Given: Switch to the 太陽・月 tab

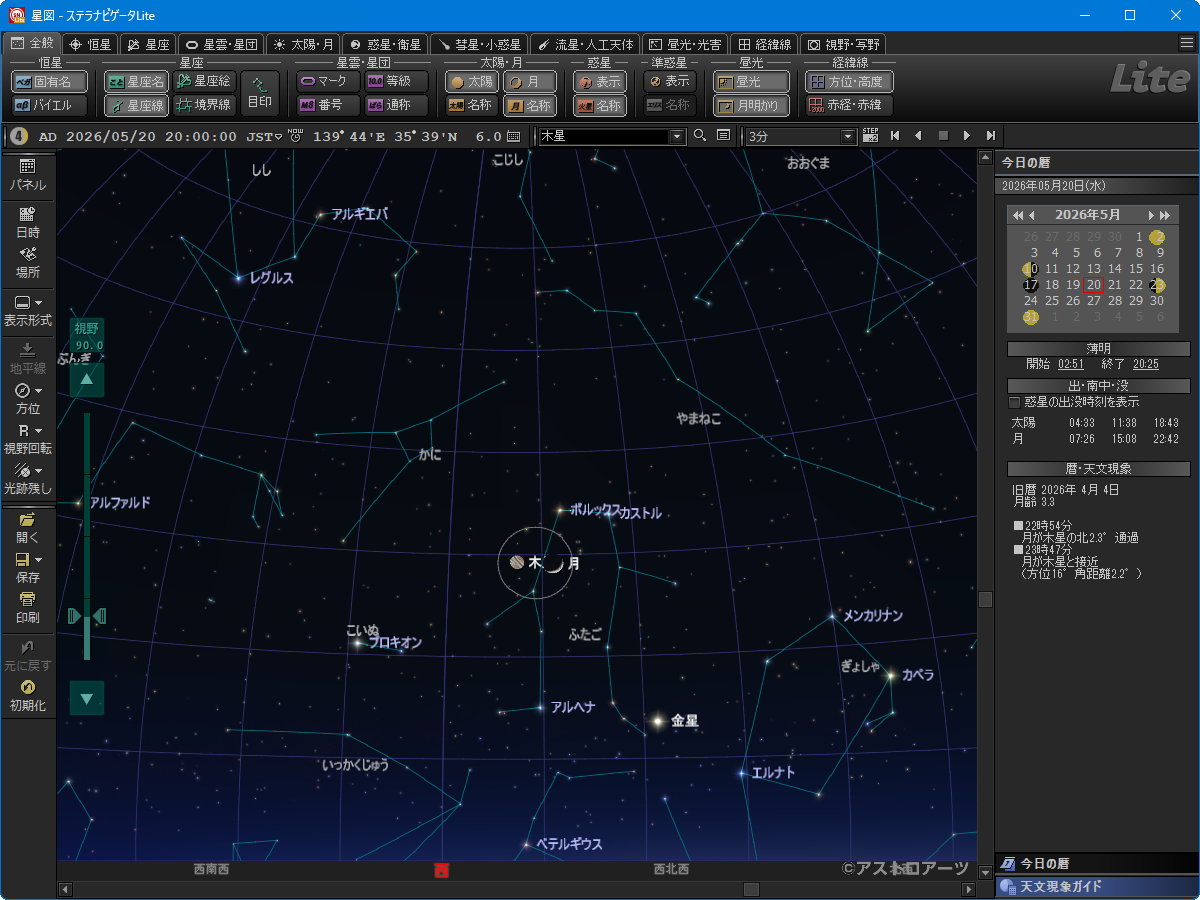Looking at the screenshot, I should [x=303, y=44].
